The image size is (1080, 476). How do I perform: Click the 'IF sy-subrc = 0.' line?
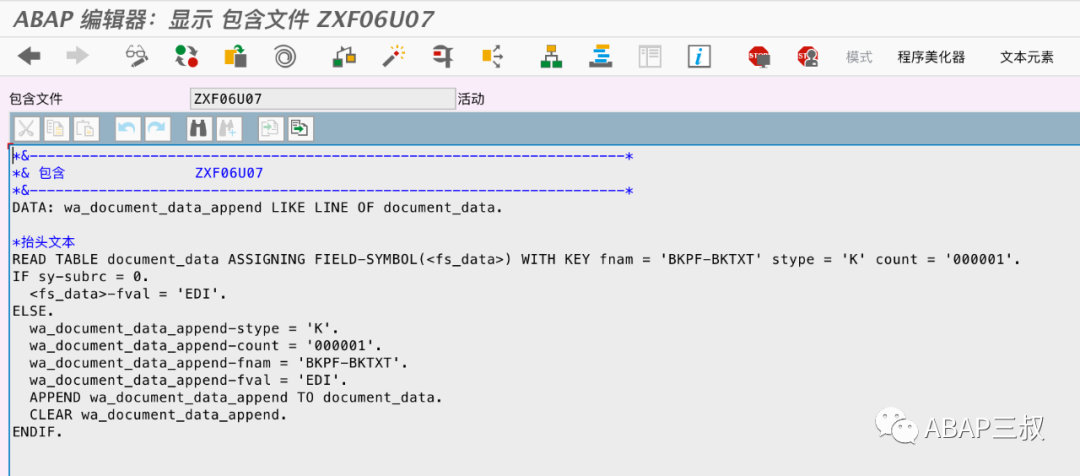tap(81, 277)
